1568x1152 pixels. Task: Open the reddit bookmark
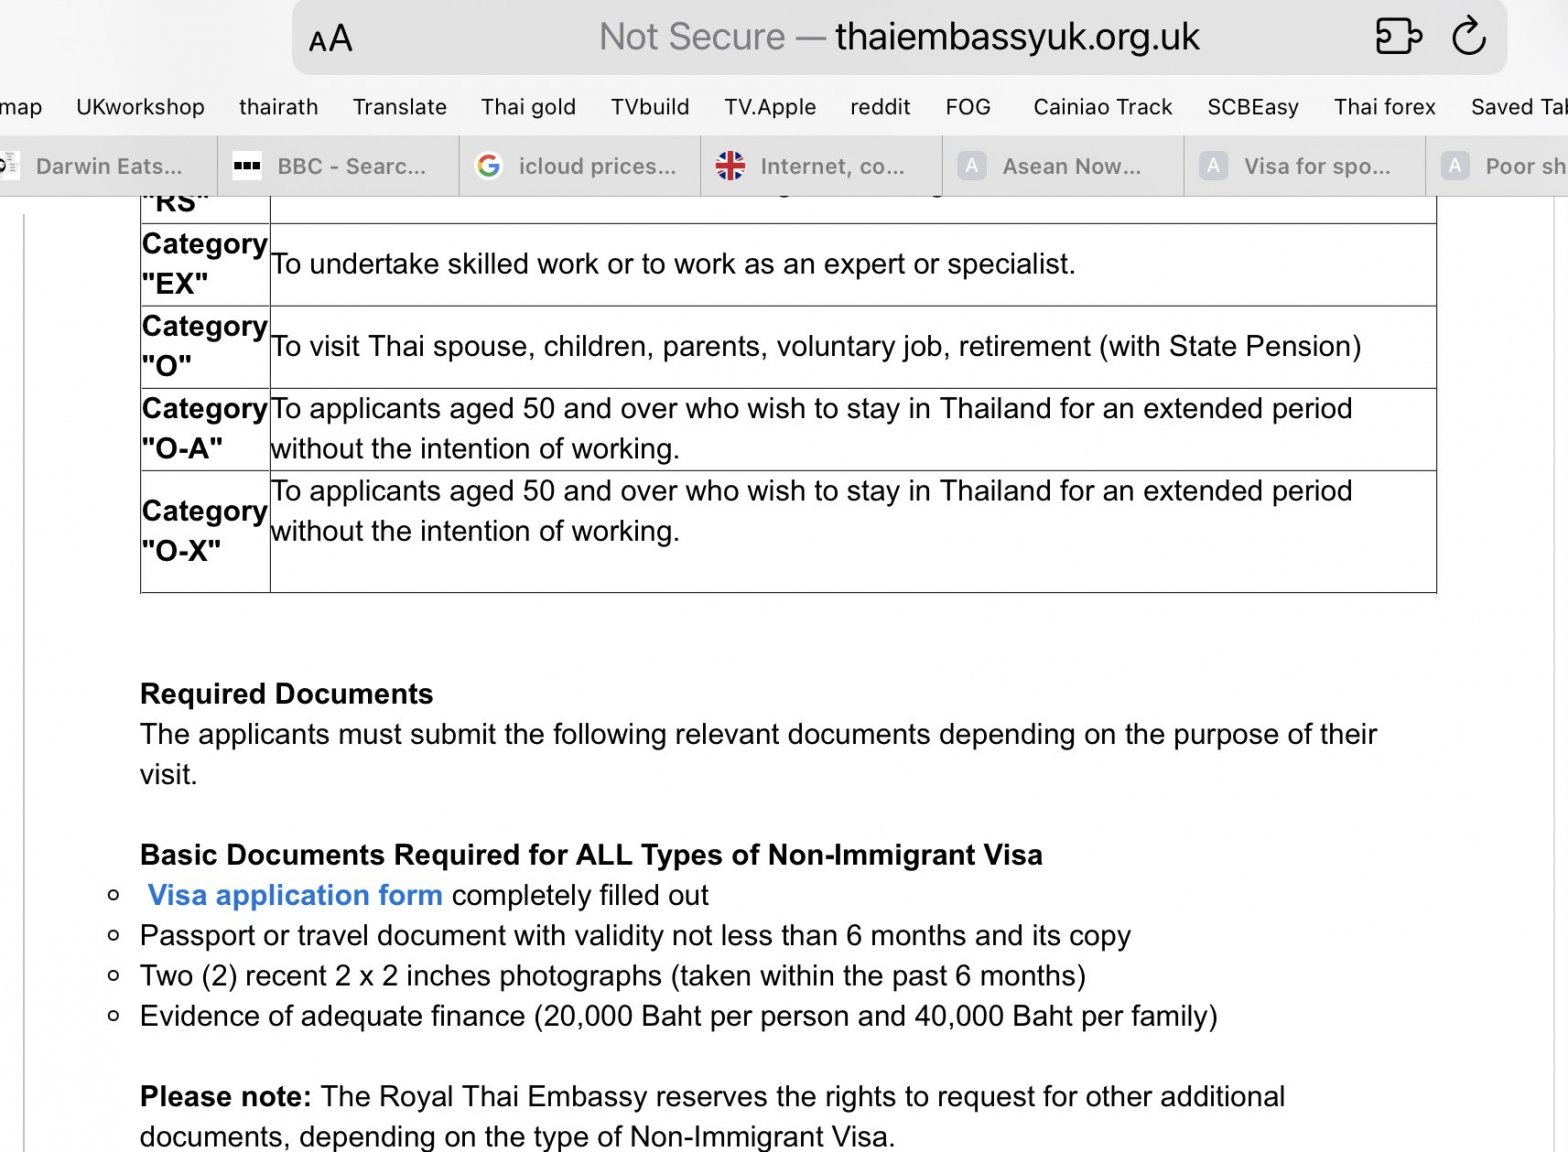coord(880,107)
